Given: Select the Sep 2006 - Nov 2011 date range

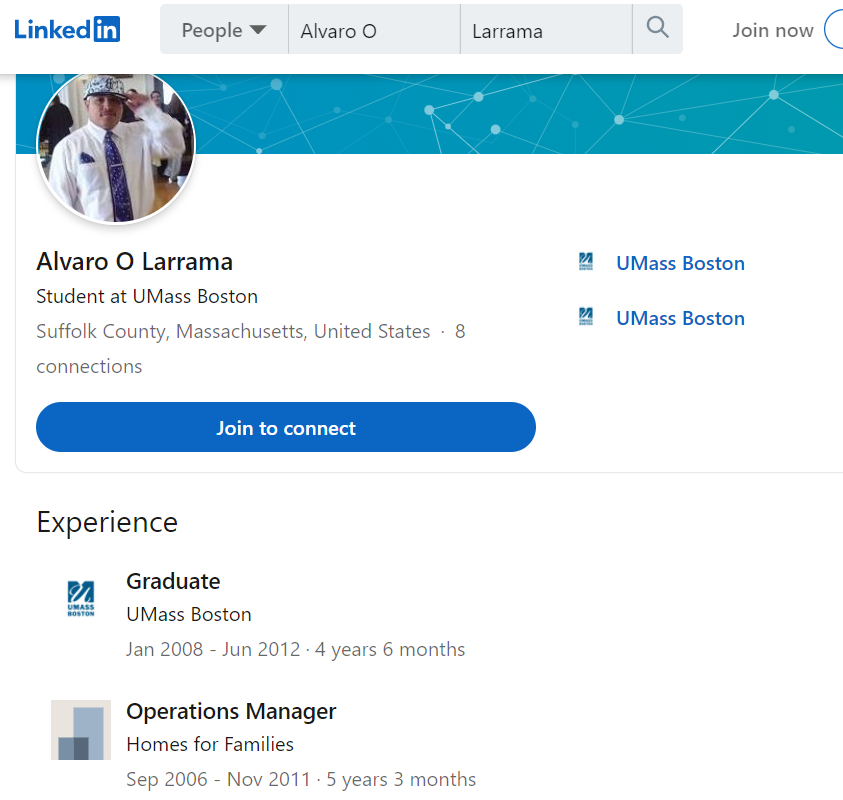Looking at the screenshot, I should coord(218,780).
